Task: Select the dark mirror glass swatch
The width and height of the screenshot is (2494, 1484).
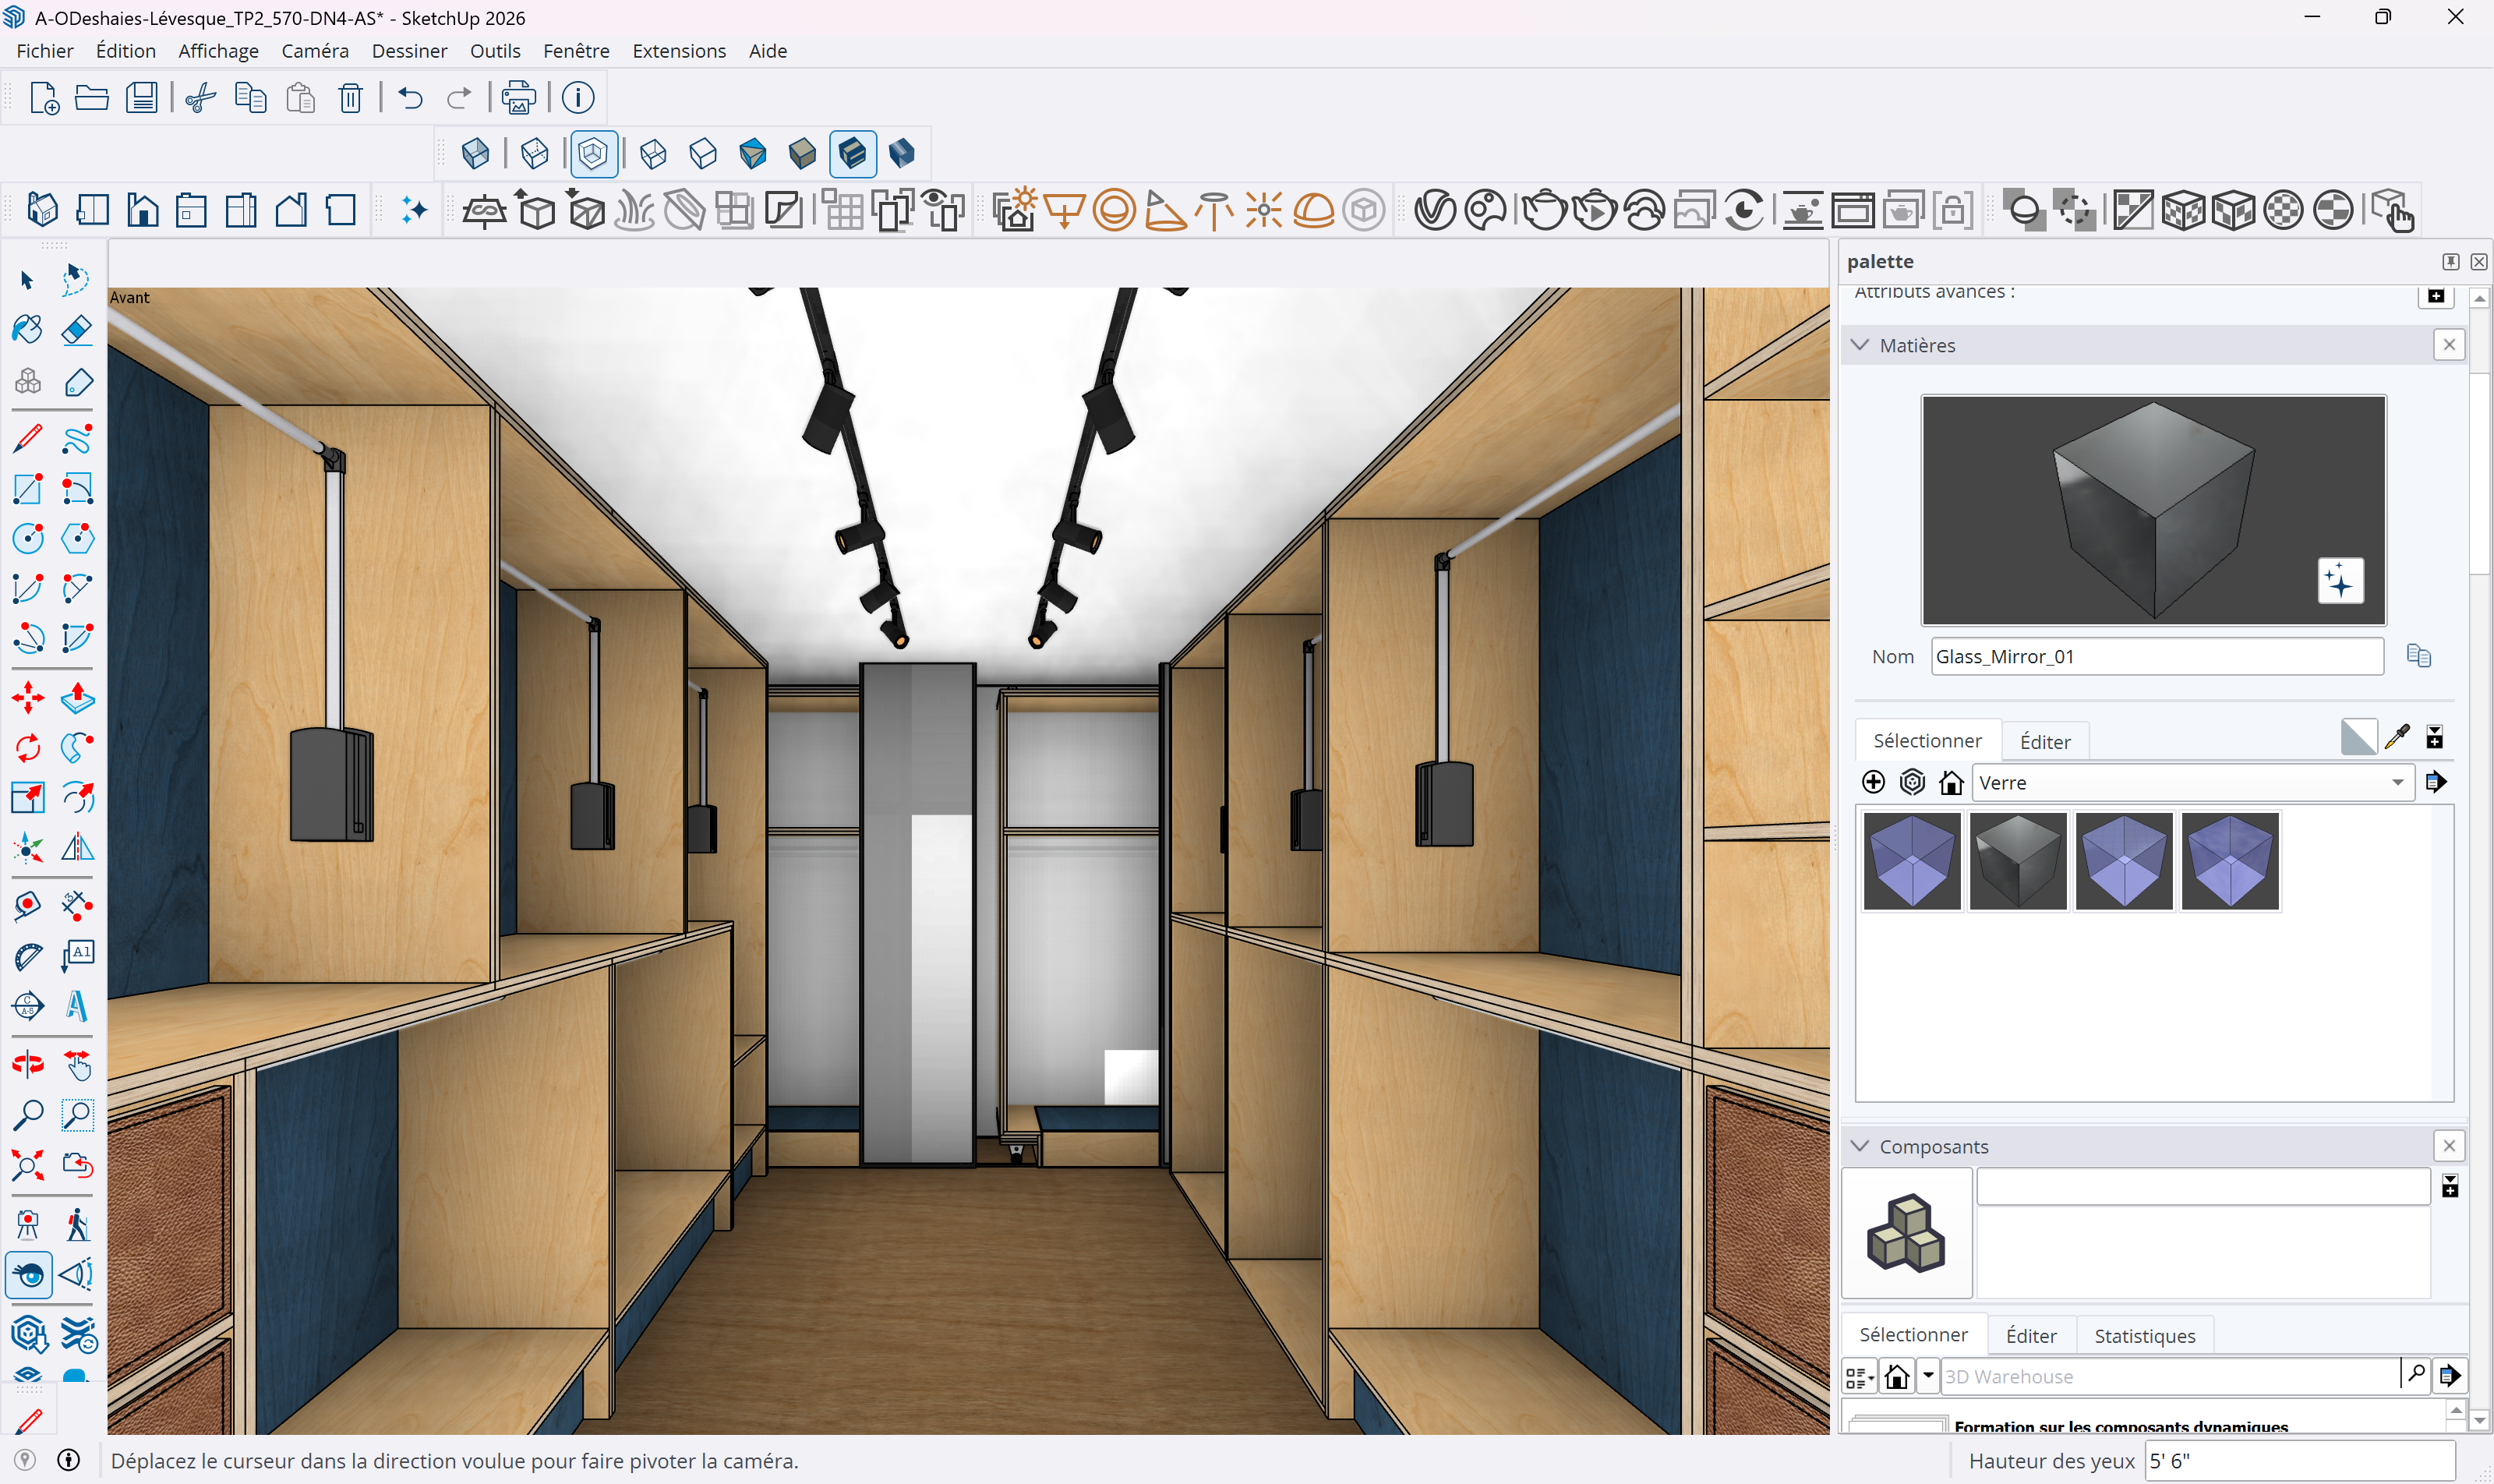Action: pyautogui.click(x=2017, y=861)
